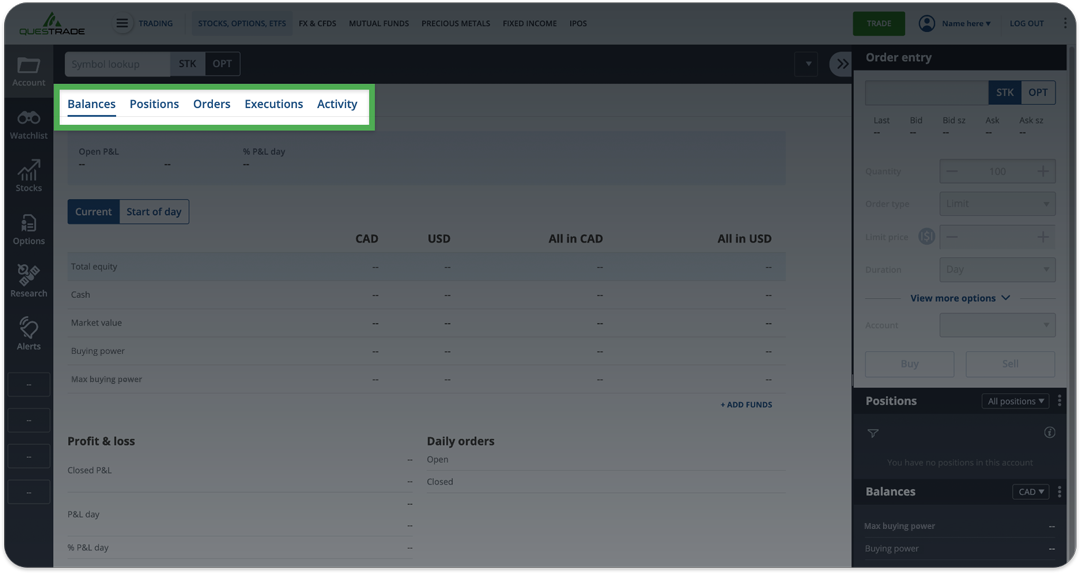Open the Balances tab
The width and height of the screenshot is (1080, 573).
[x=92, y=104]
